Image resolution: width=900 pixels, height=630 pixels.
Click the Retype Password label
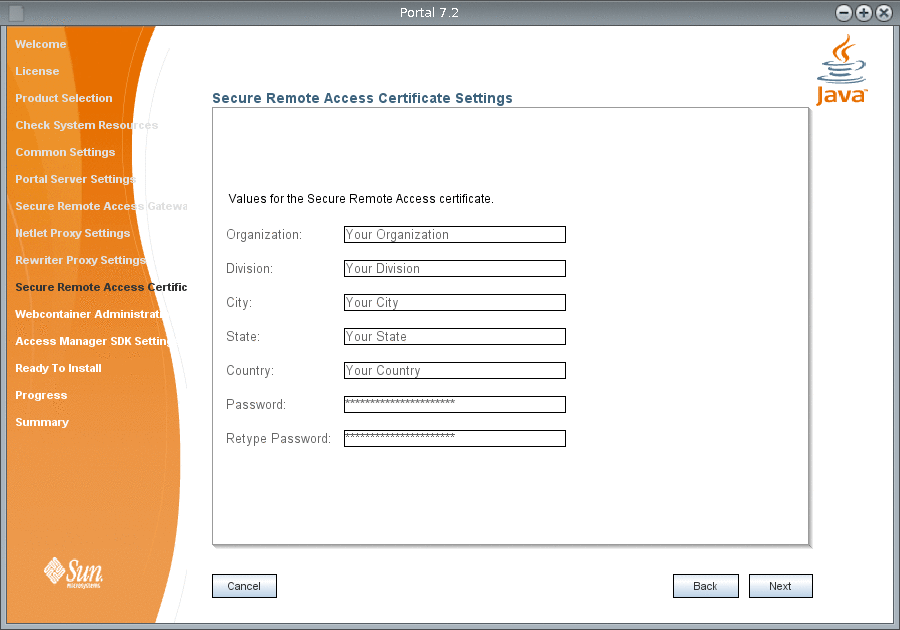pos(278,438)
